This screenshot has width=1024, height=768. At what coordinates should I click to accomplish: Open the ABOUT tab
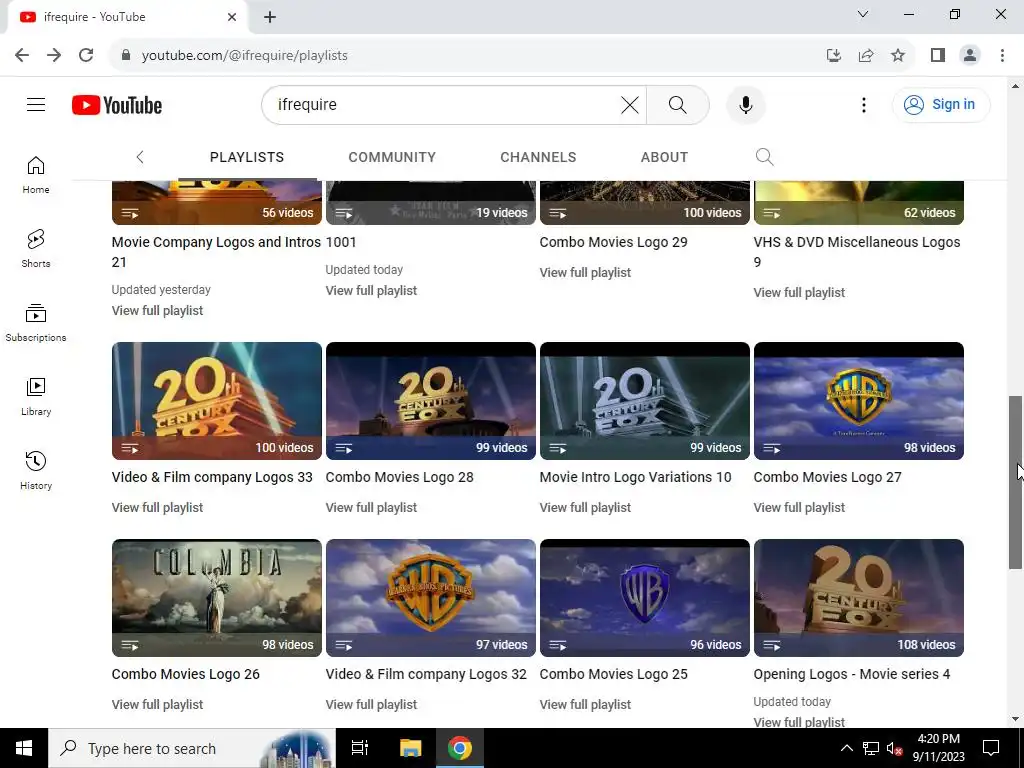click(664, 157)
